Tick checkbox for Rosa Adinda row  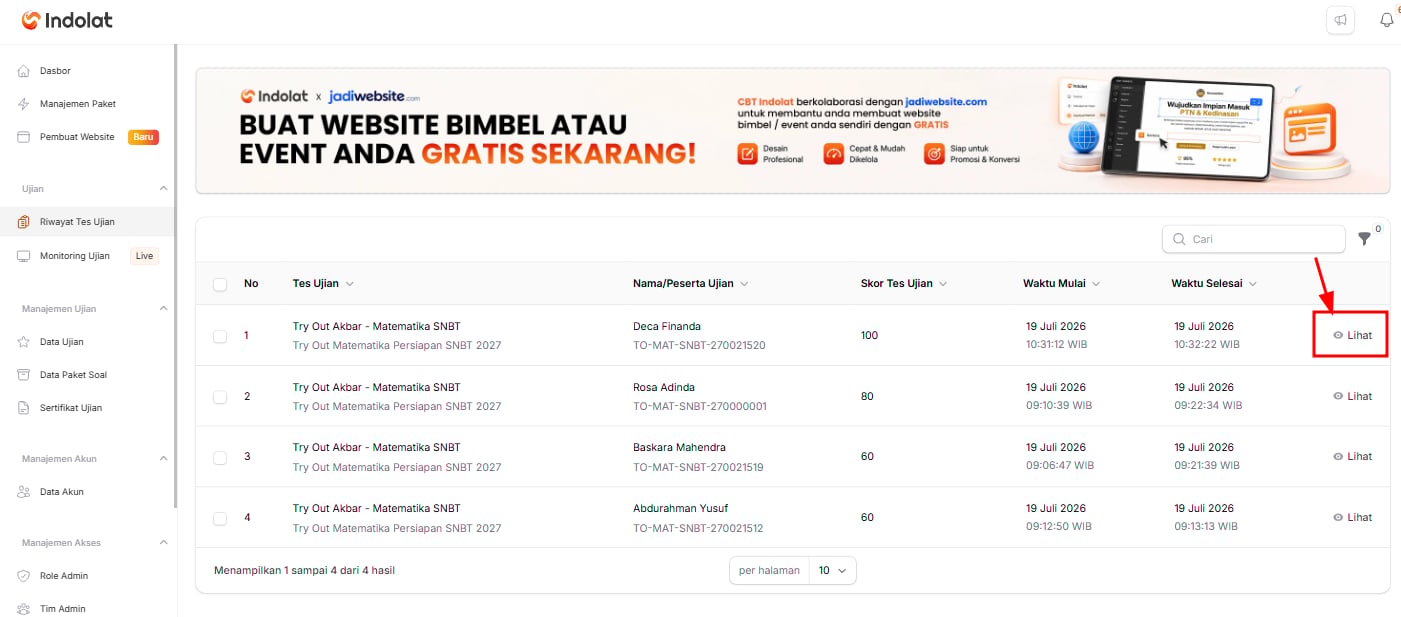(220, 397)
